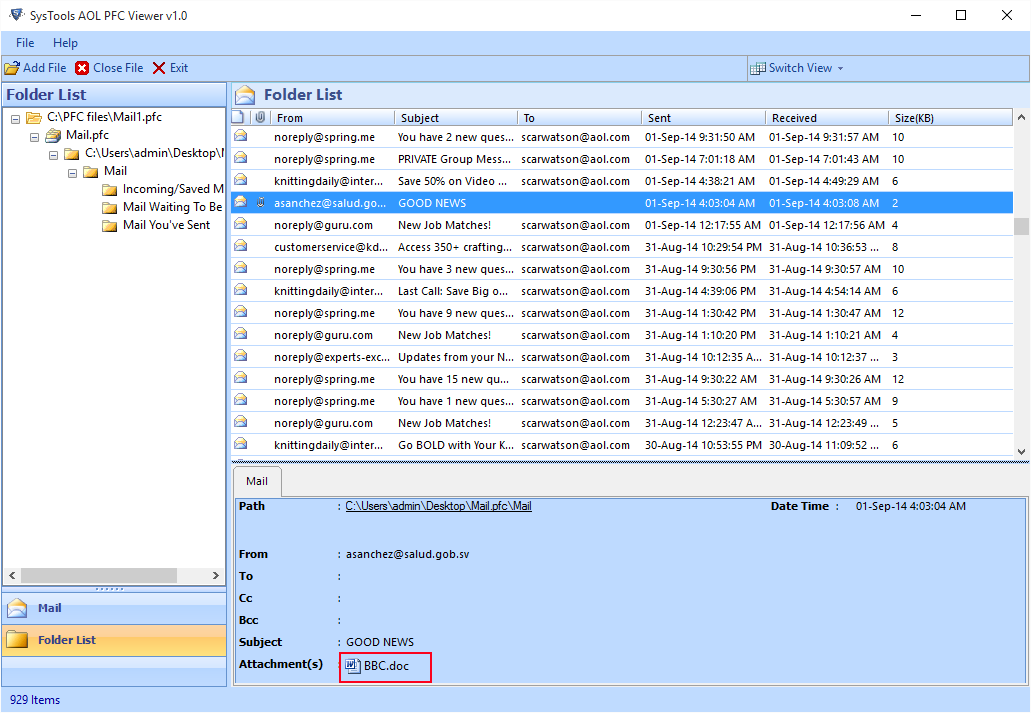
Task: Collapse the Mail.pfc tree node
Action: 34,135
